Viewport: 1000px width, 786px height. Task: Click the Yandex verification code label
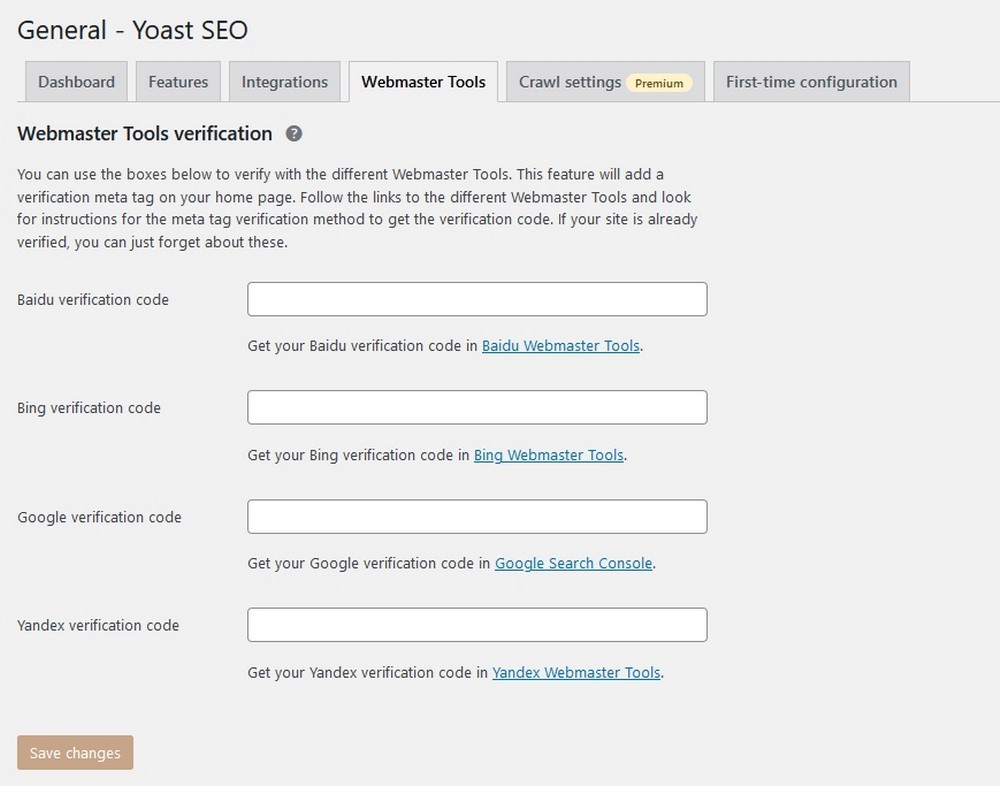click(98, 626)
